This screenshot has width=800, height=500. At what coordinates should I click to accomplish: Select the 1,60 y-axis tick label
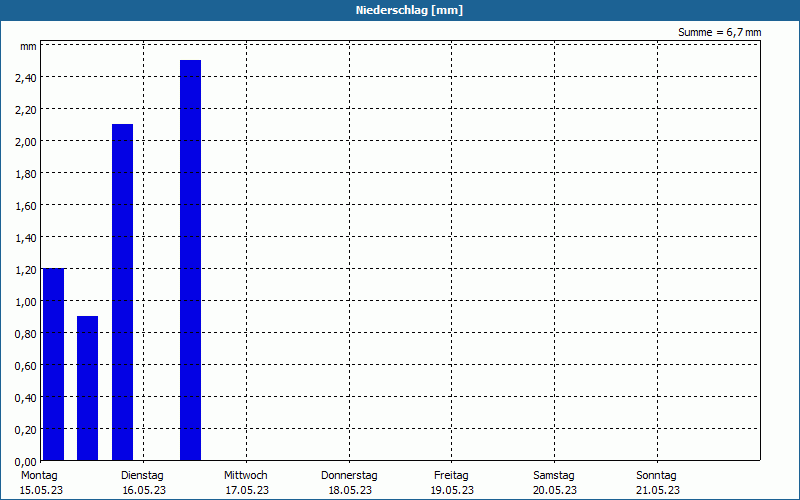coord(26,206)
